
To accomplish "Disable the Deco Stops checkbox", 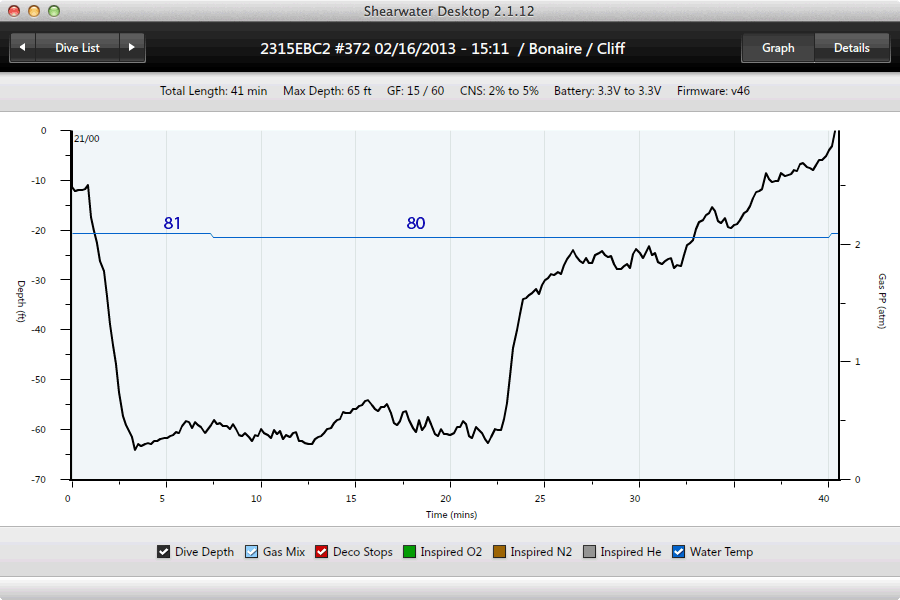I will point(322,552).
